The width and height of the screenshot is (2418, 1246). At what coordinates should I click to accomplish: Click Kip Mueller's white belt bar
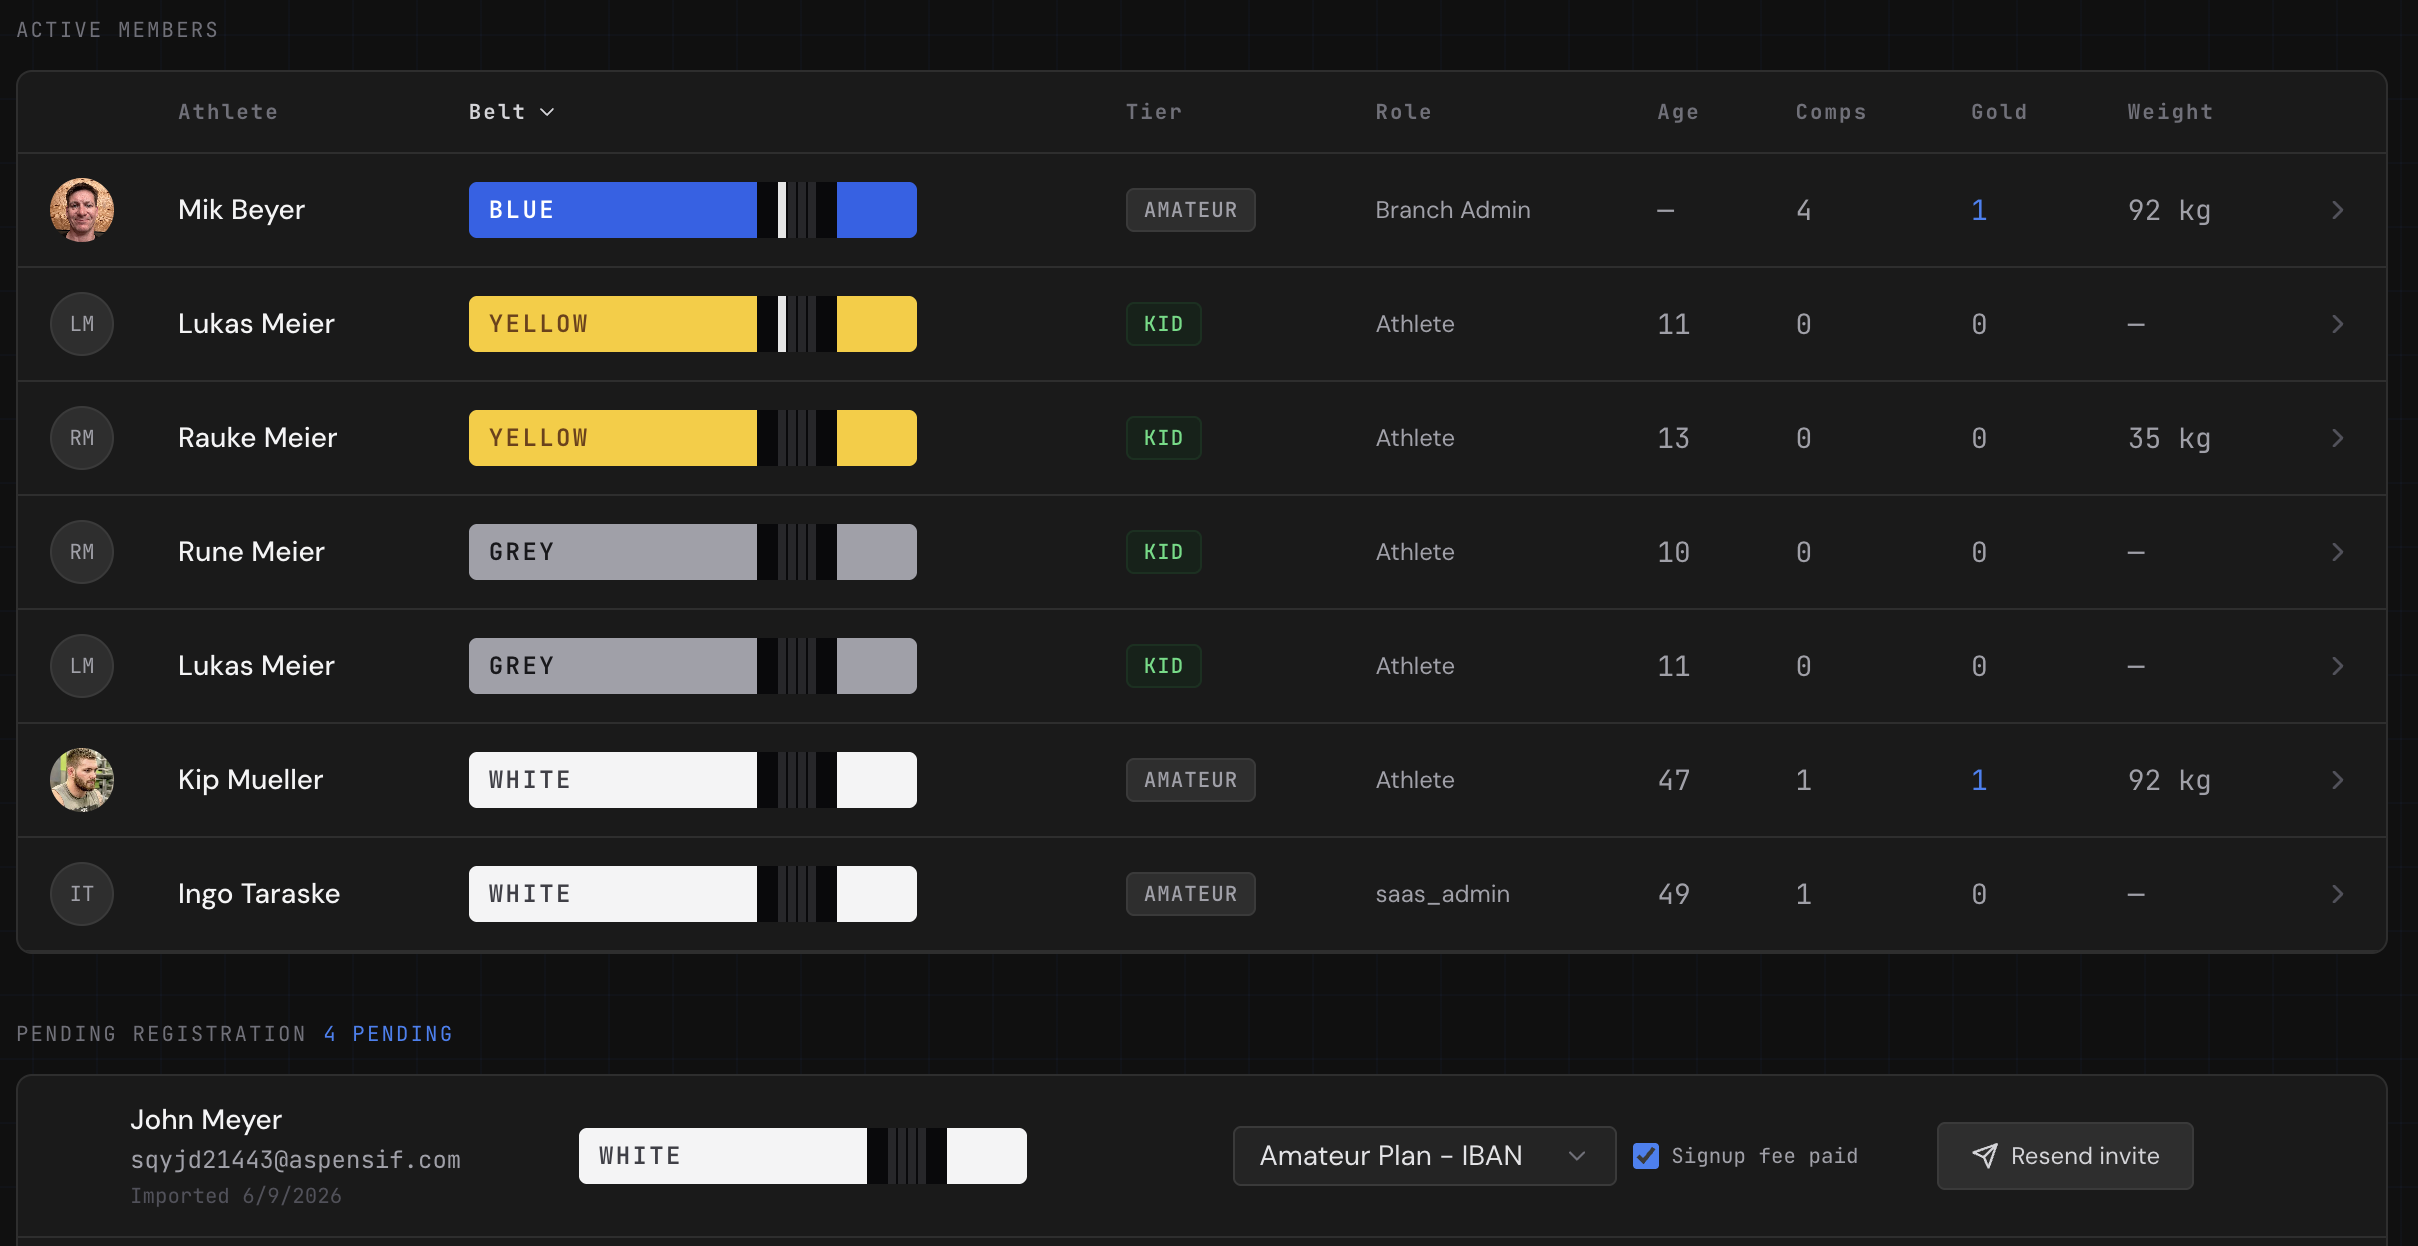coord(693,780)
